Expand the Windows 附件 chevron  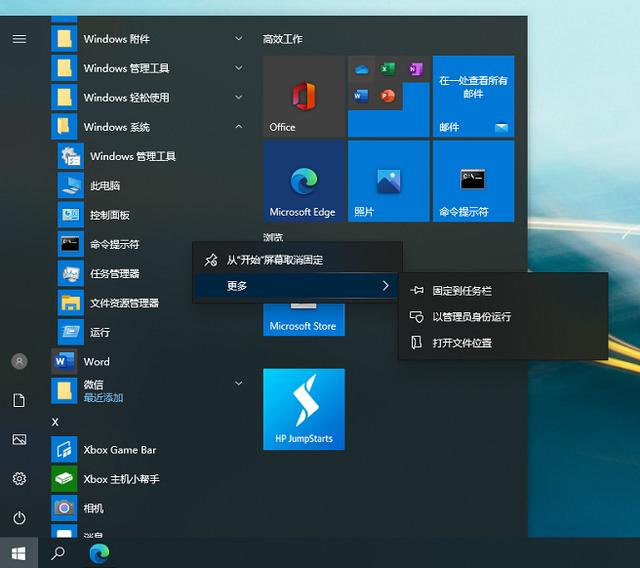point(239,38)
